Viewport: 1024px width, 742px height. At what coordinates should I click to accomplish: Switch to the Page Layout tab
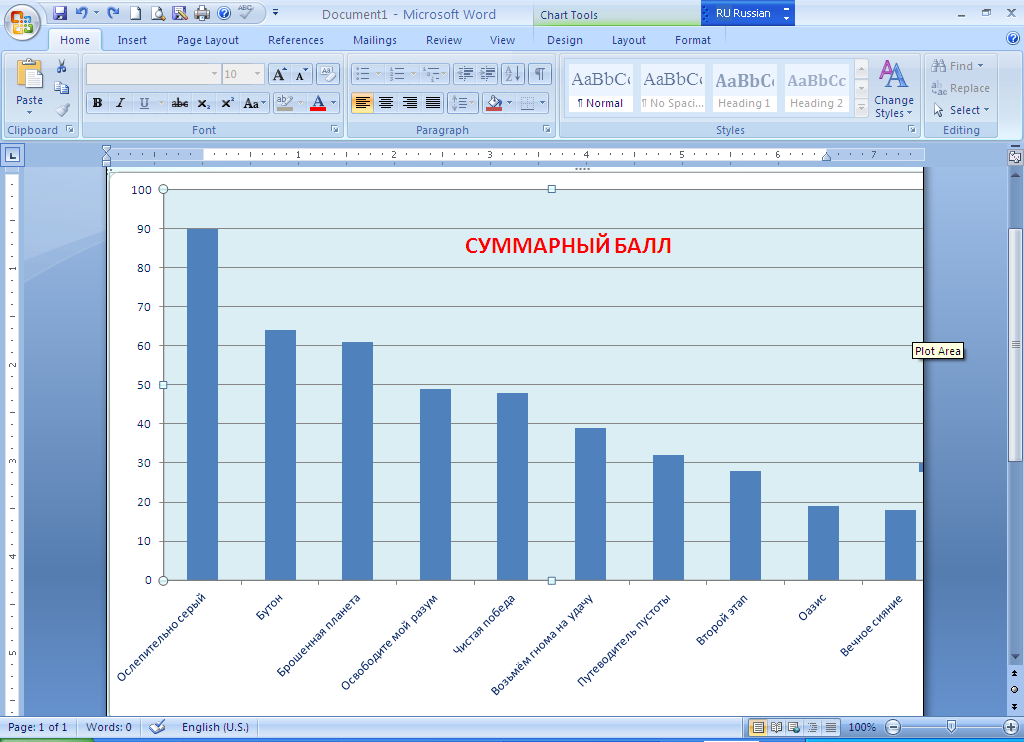click(208, 40)
